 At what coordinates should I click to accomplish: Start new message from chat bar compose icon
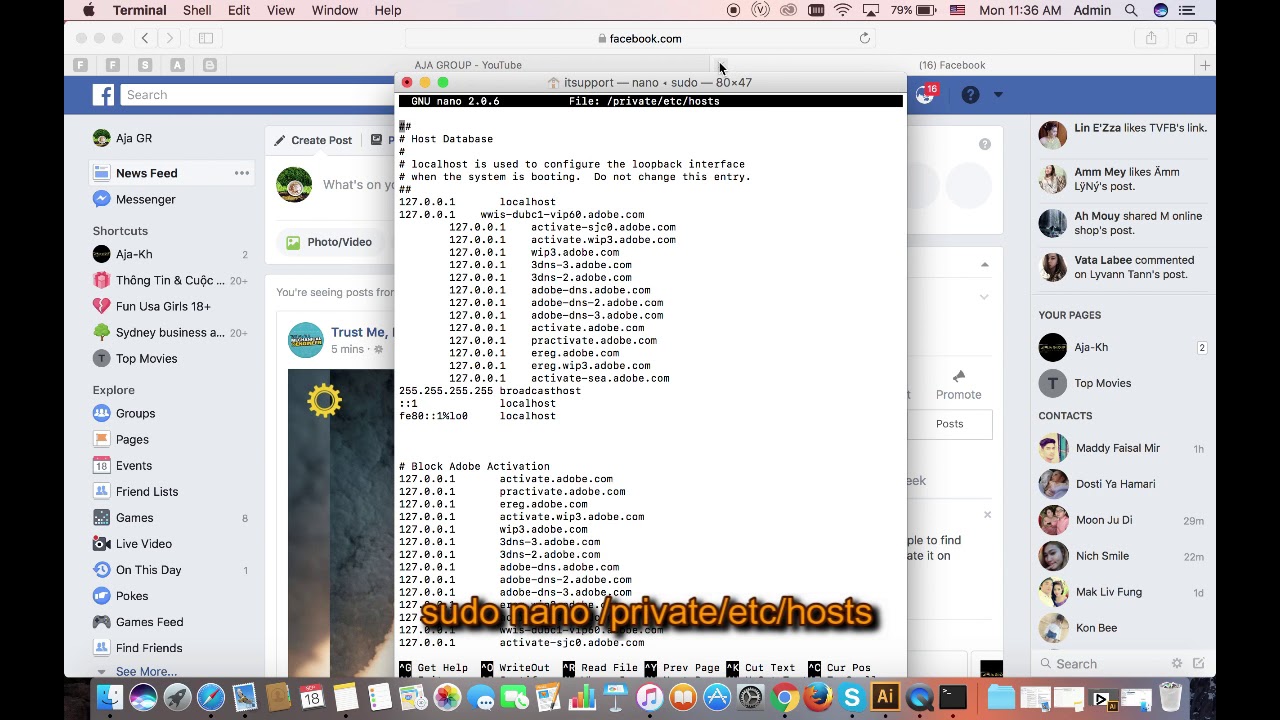coord(1198,663)
